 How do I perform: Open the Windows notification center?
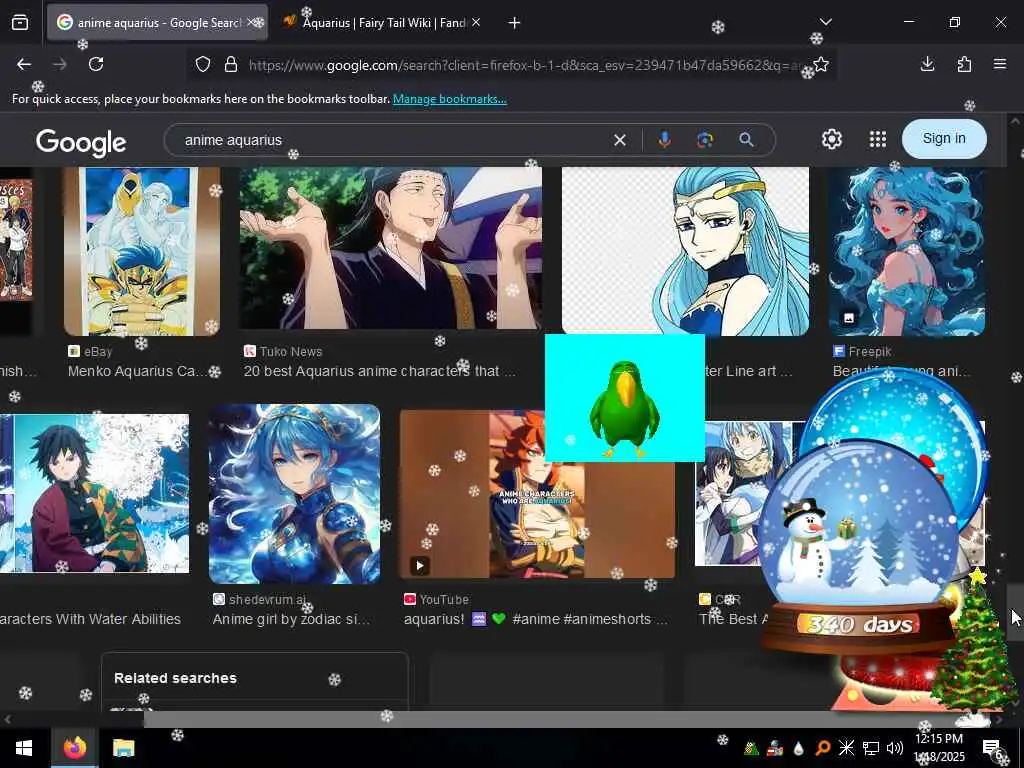(993, 748)
